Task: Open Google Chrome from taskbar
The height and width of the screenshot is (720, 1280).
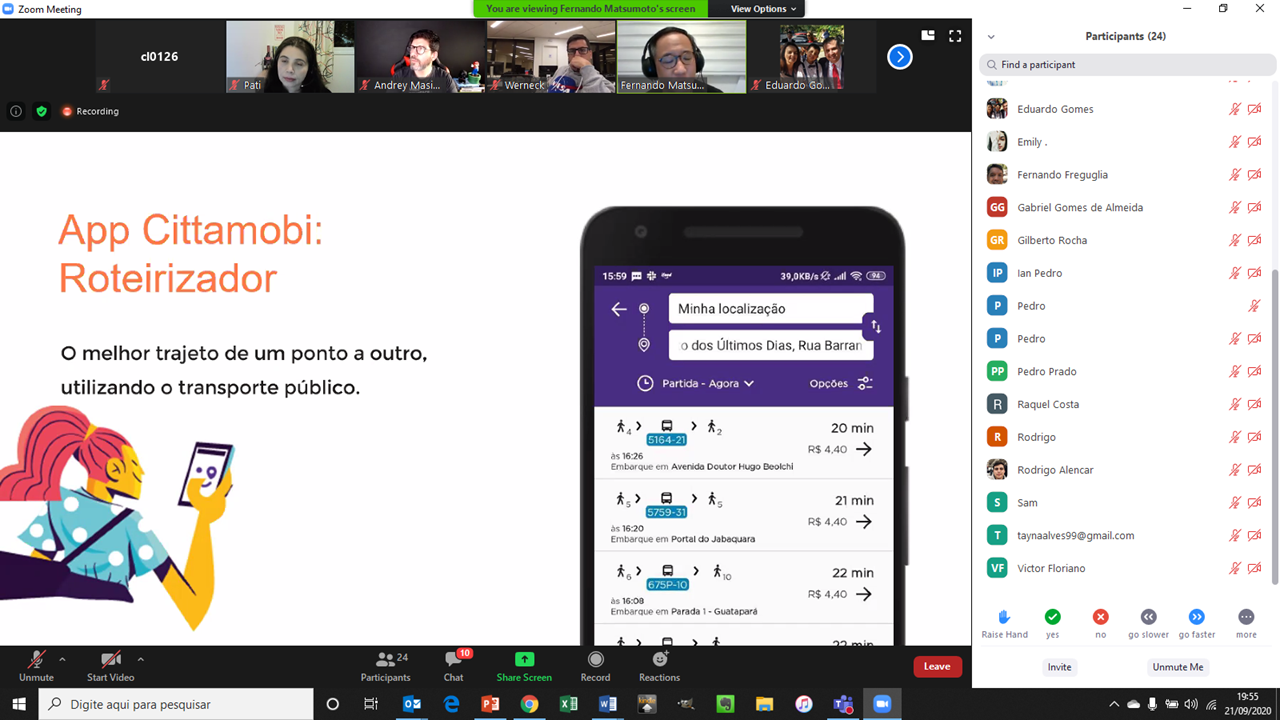Action: point(529,704)
